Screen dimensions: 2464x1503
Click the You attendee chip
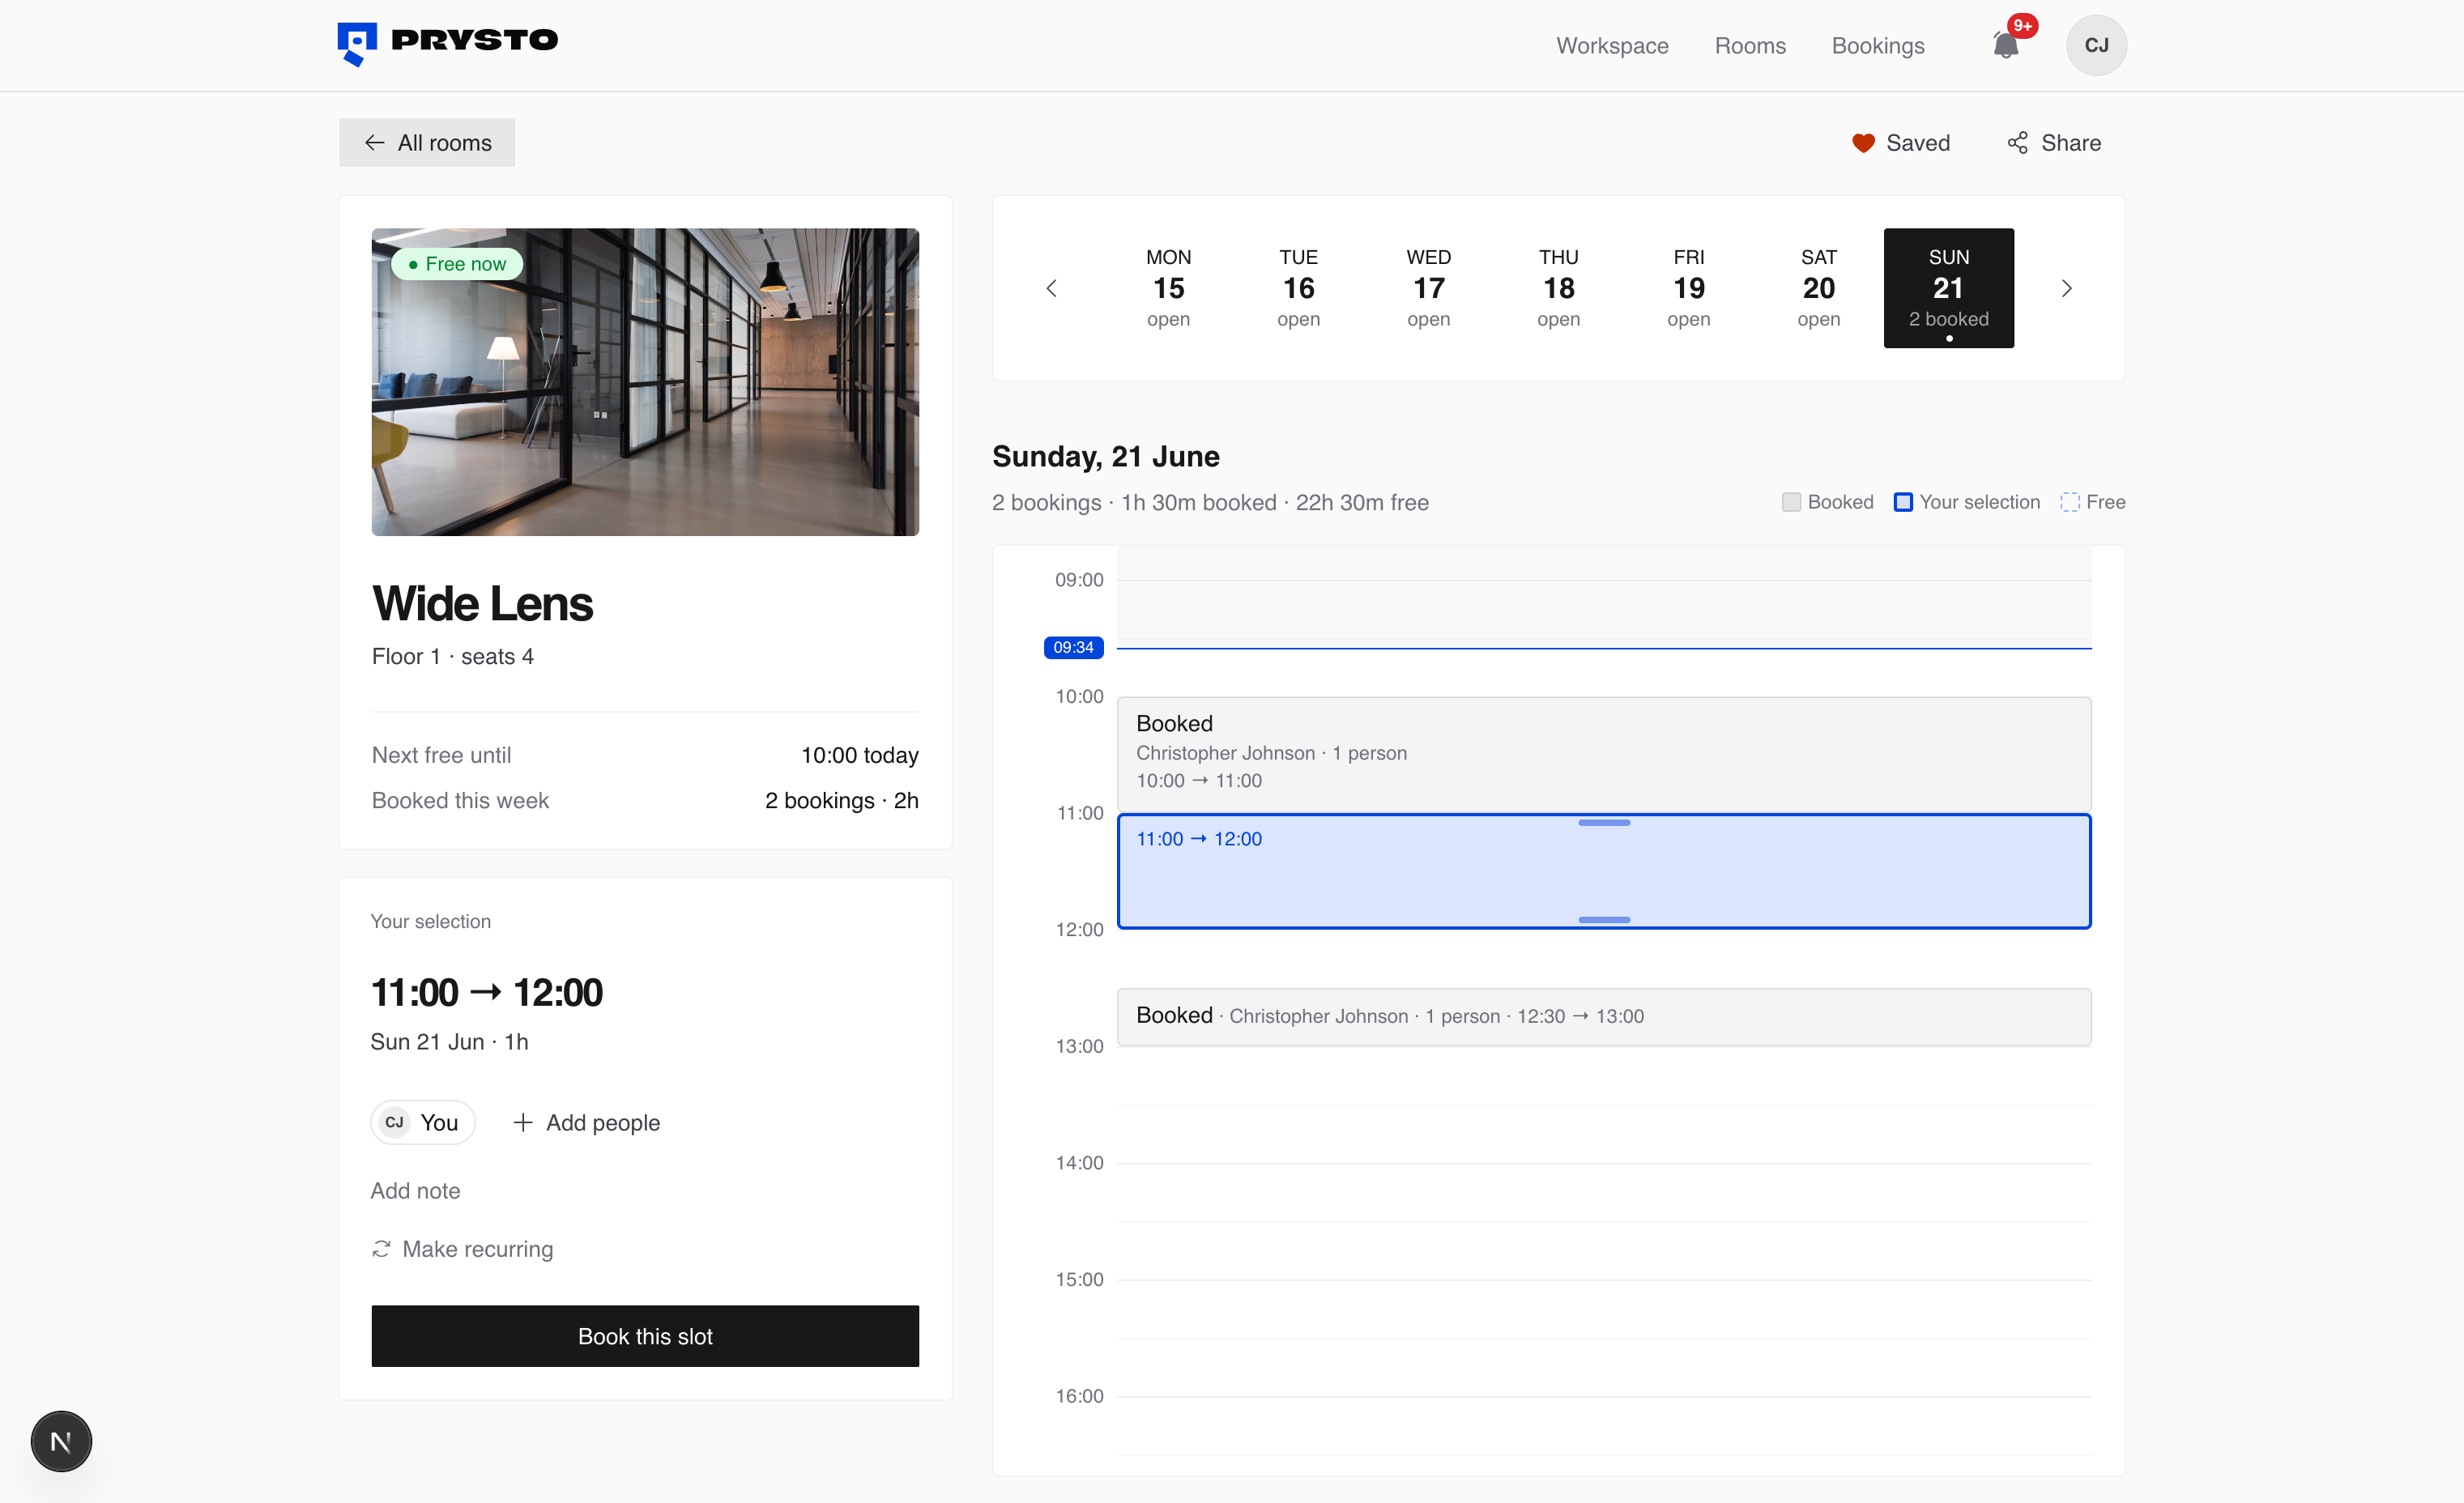click(x=423, y=1122)
